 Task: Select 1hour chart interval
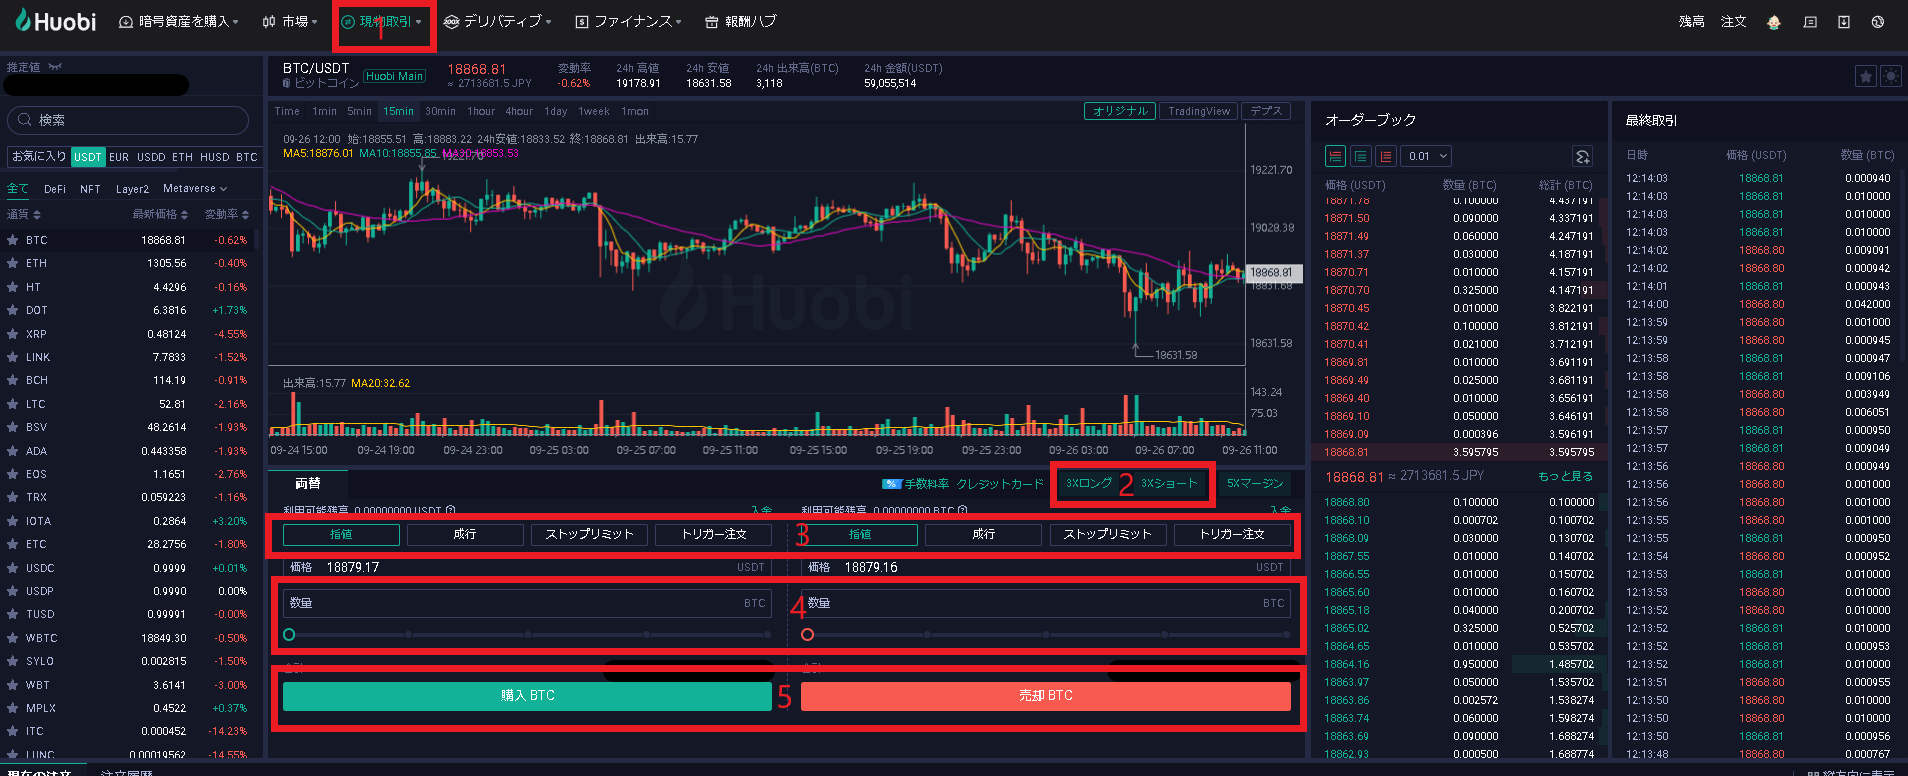[481, 111]
